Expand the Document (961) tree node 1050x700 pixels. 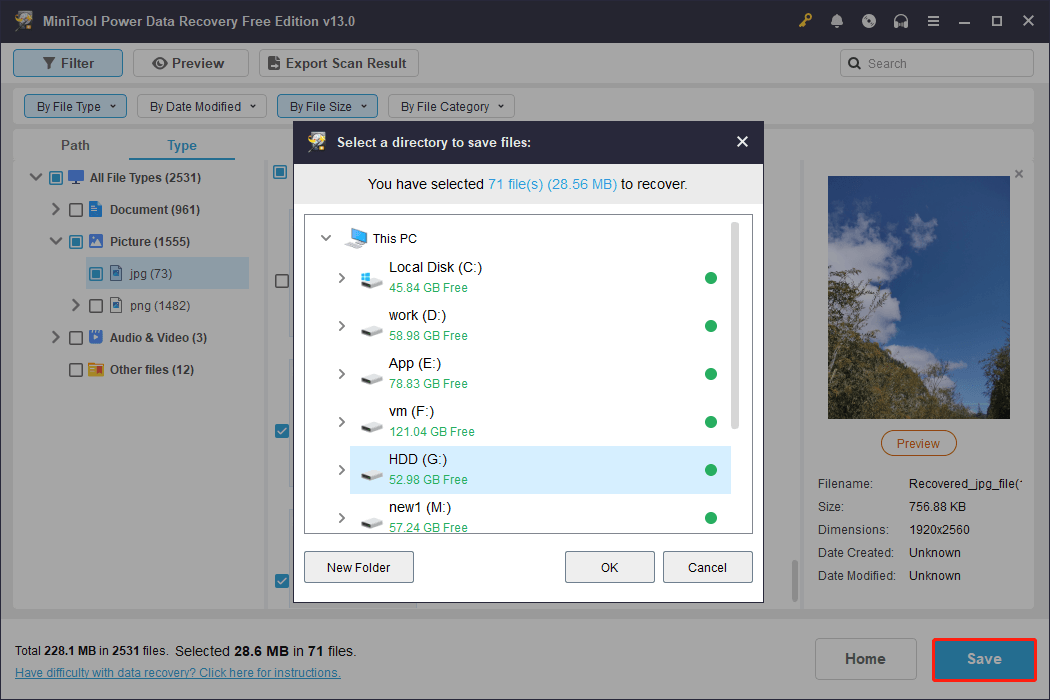(56, 210)
